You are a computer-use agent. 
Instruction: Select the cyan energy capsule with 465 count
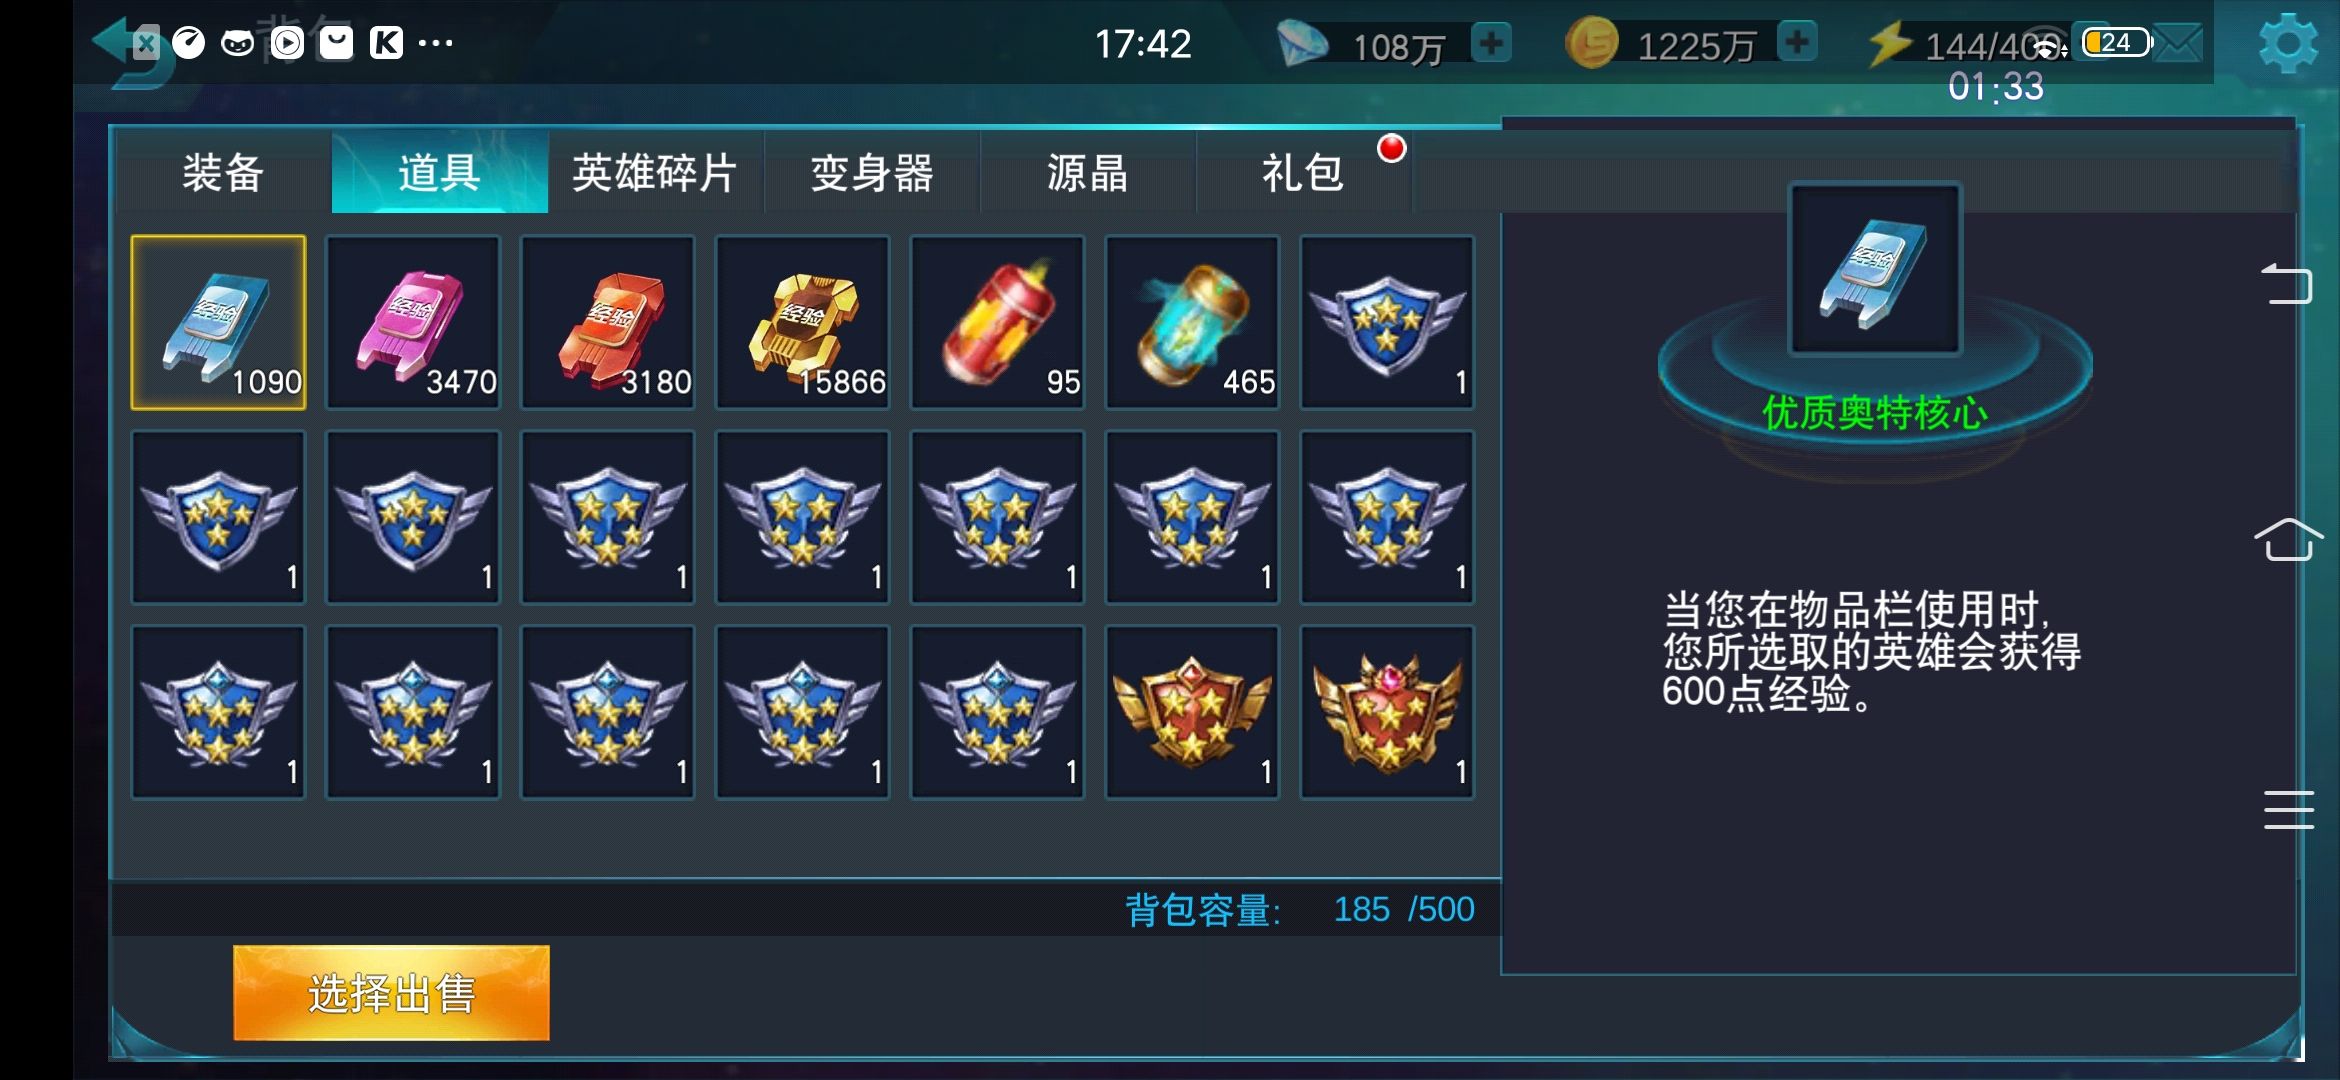click(x=1192, y=323)
